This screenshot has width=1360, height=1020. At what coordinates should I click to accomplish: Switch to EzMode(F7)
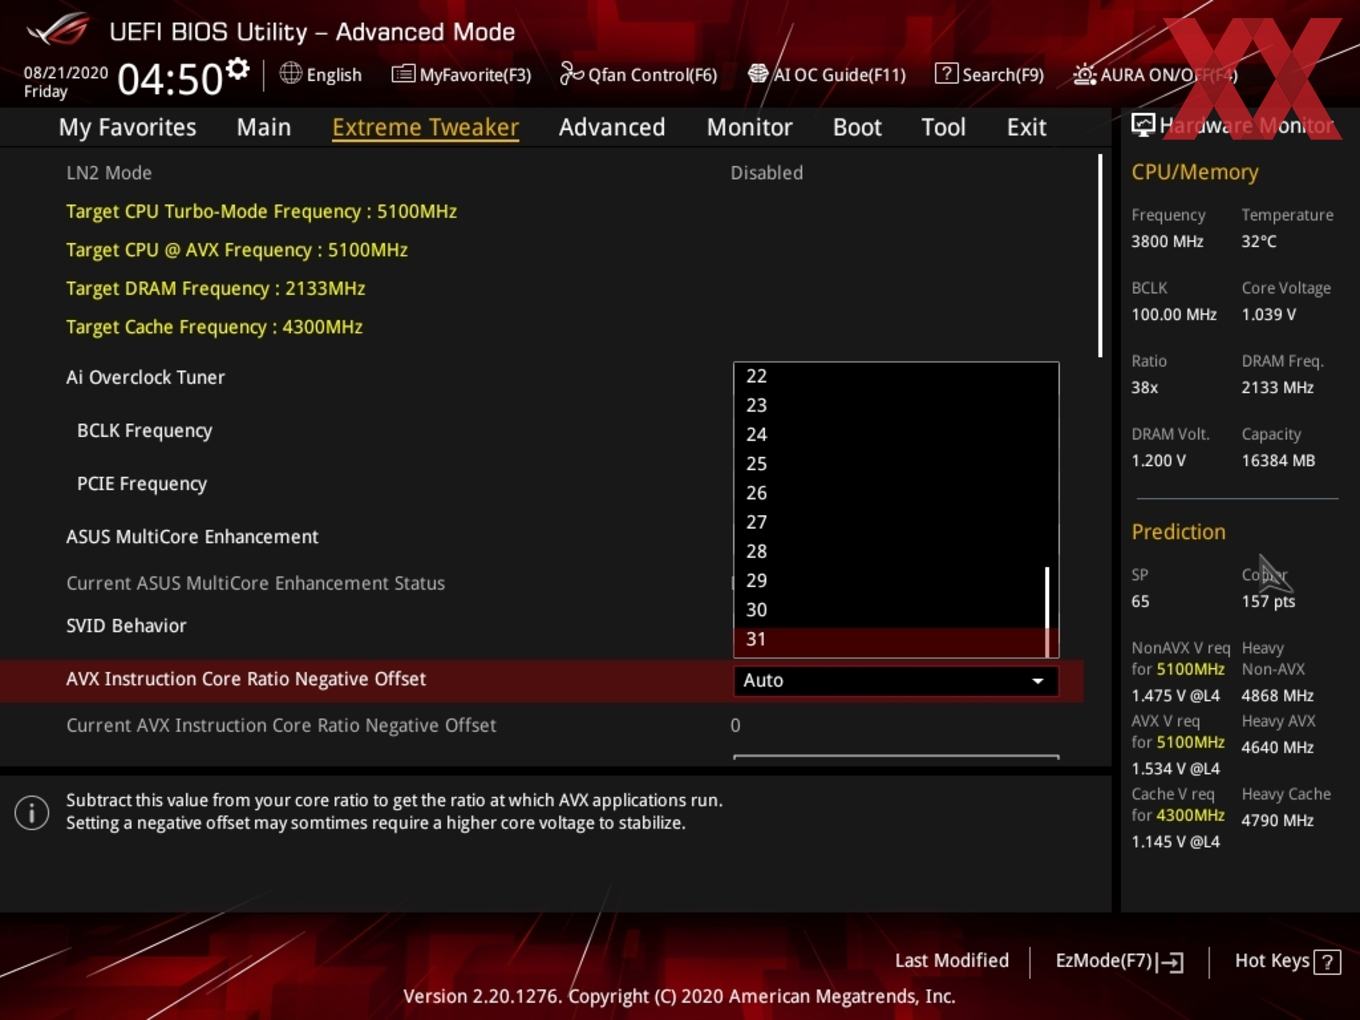pyautogui.click(x=1120, y=961)
